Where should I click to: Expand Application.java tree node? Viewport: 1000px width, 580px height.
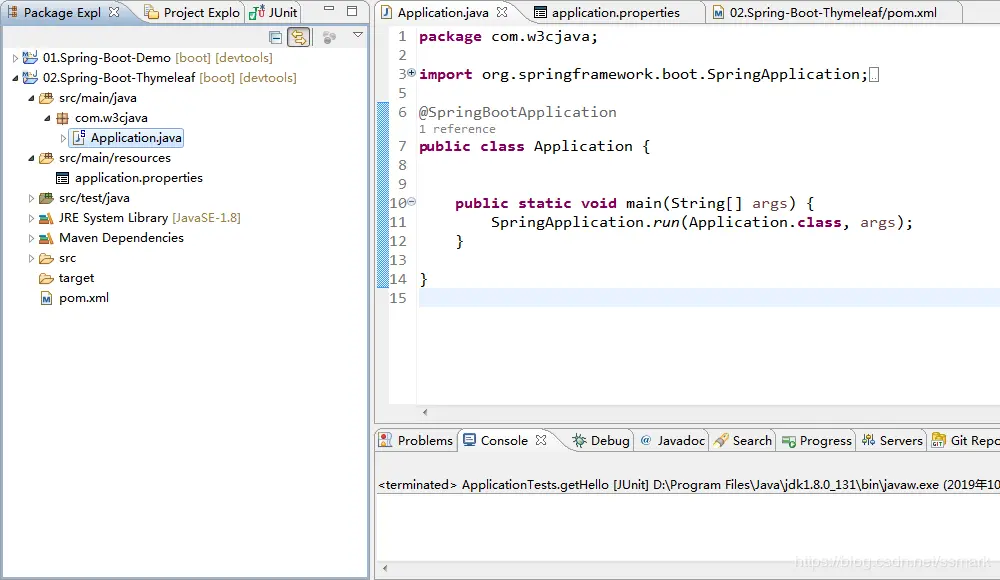(x=63, y=138)
